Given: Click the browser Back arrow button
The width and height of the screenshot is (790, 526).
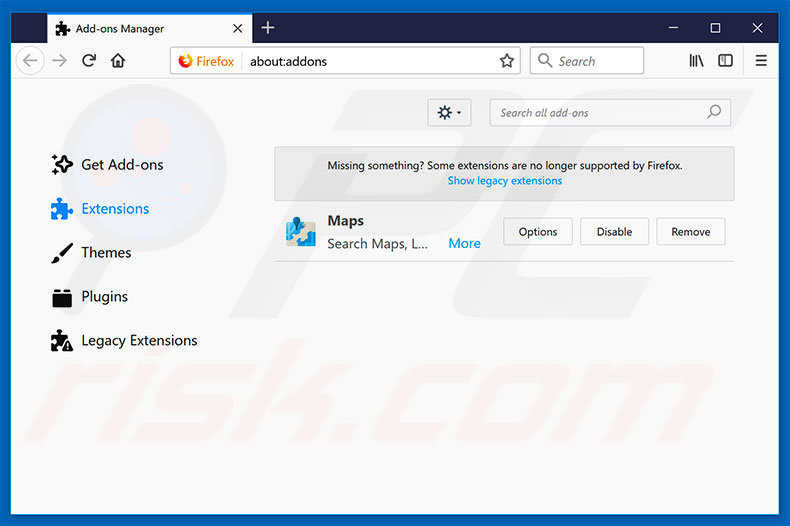Looking at the screenshot, I should (x=30, y=61).
